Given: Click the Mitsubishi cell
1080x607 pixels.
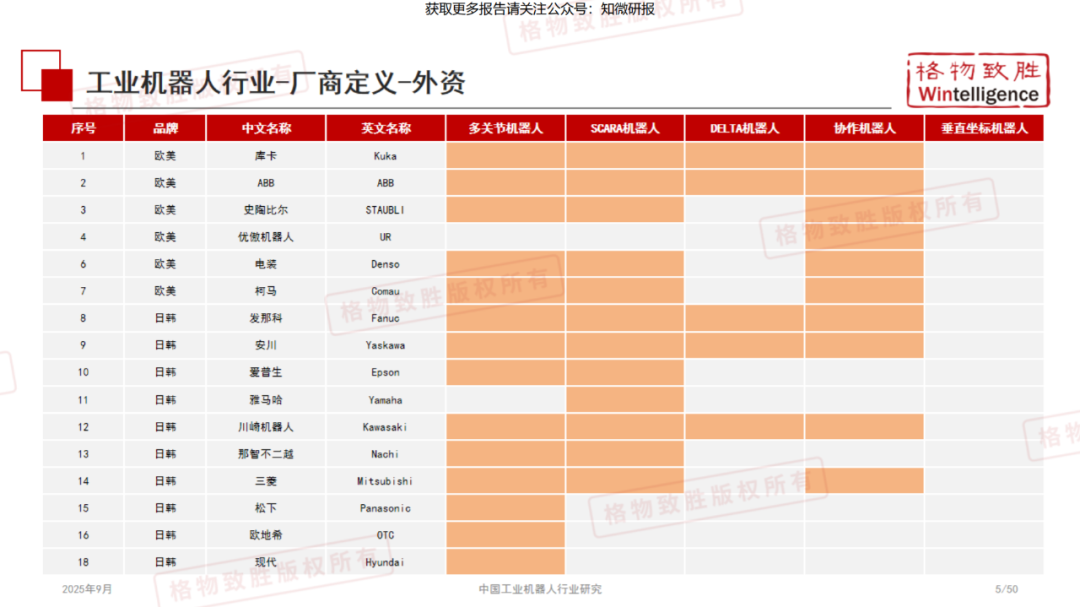Looking at the screenshot, I should pyautogui.click(x=386, y=481).
